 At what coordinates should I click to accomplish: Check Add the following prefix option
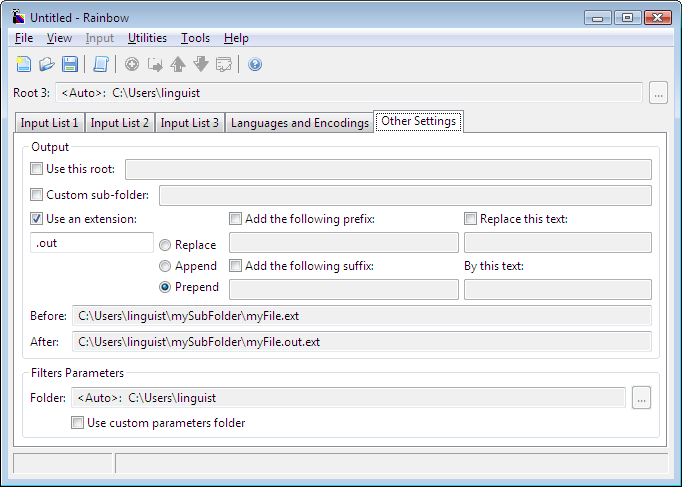(235, 219)
